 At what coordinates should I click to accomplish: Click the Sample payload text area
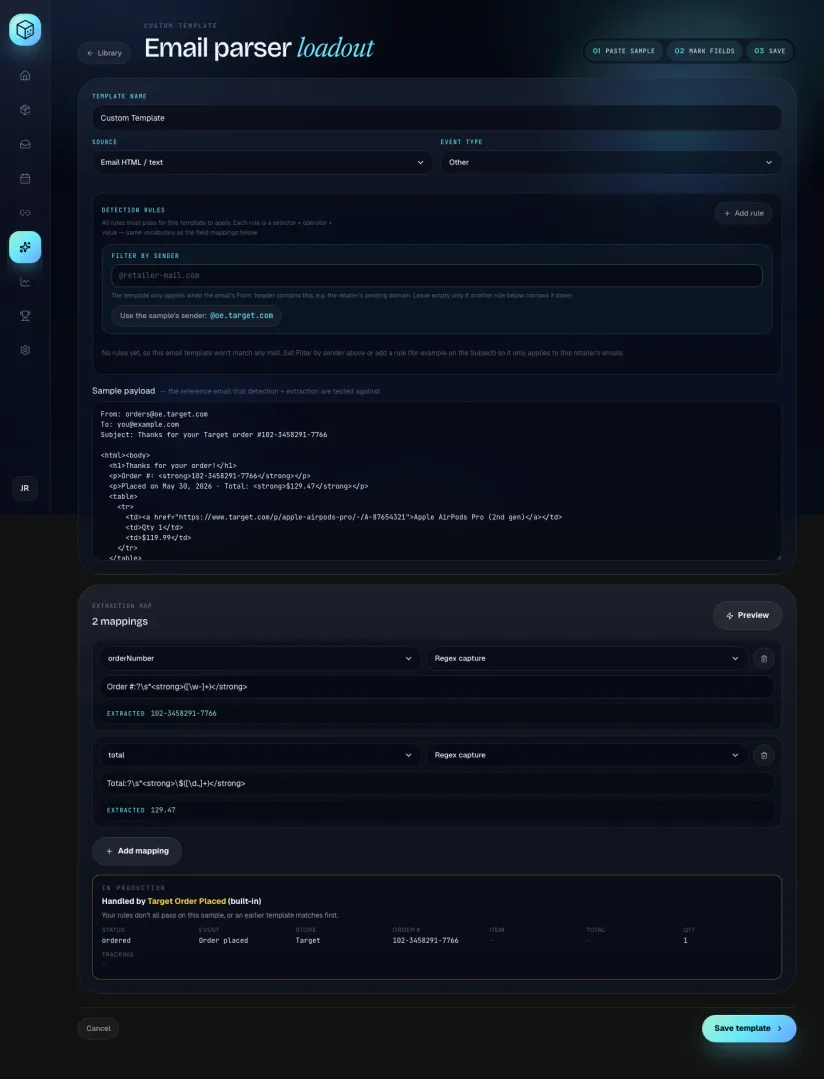[436, 481]
